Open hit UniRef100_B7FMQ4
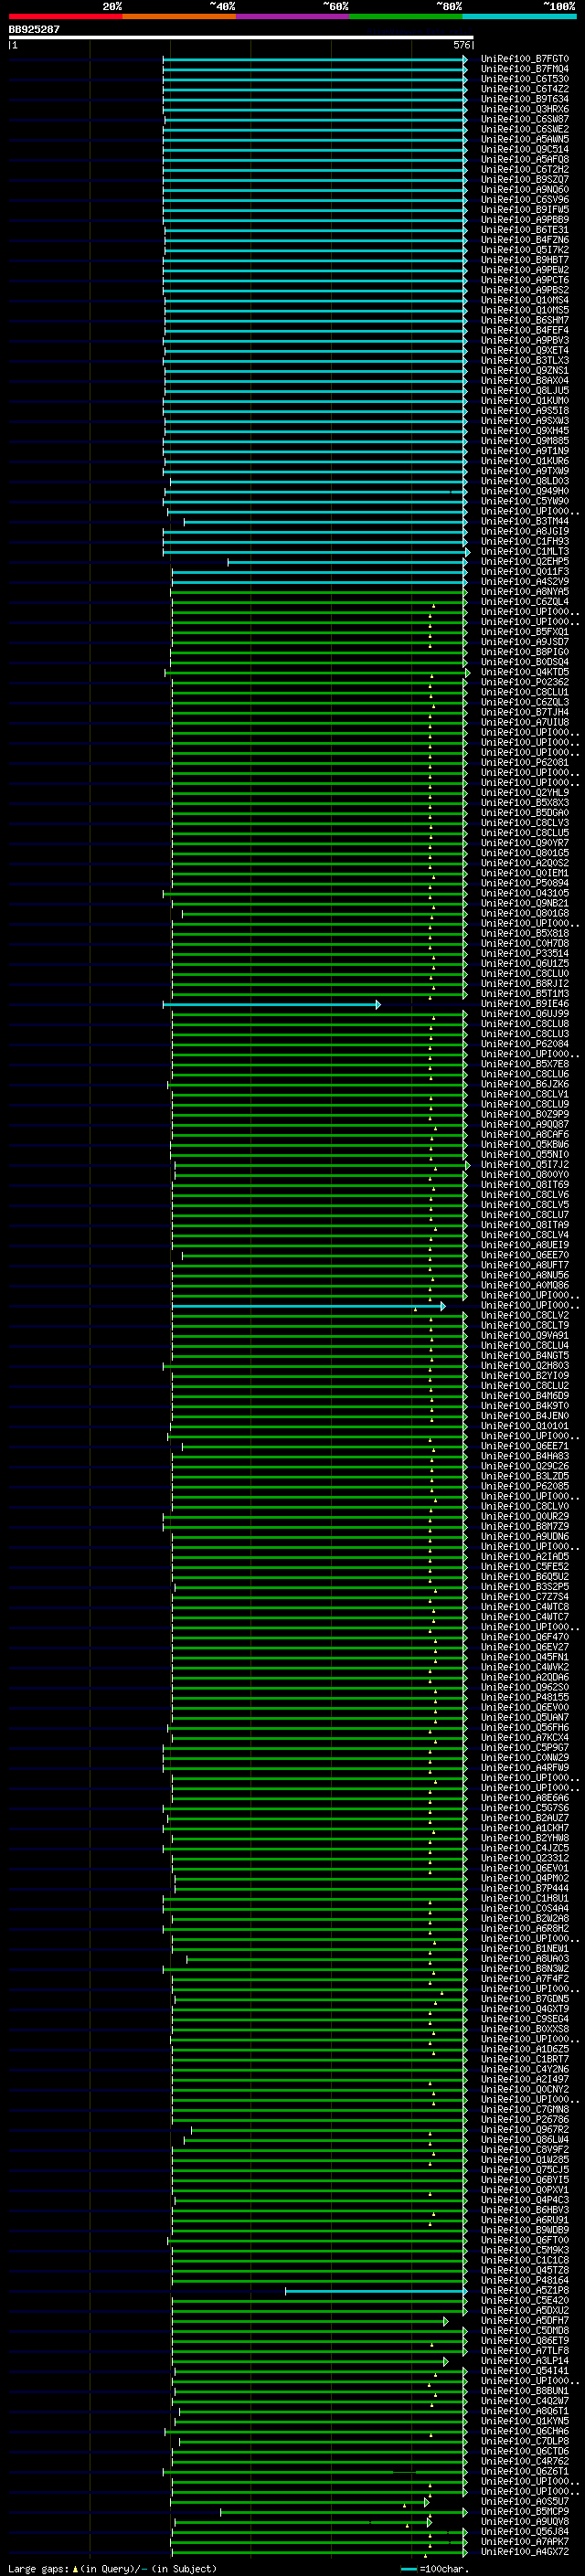 [525, 69]
